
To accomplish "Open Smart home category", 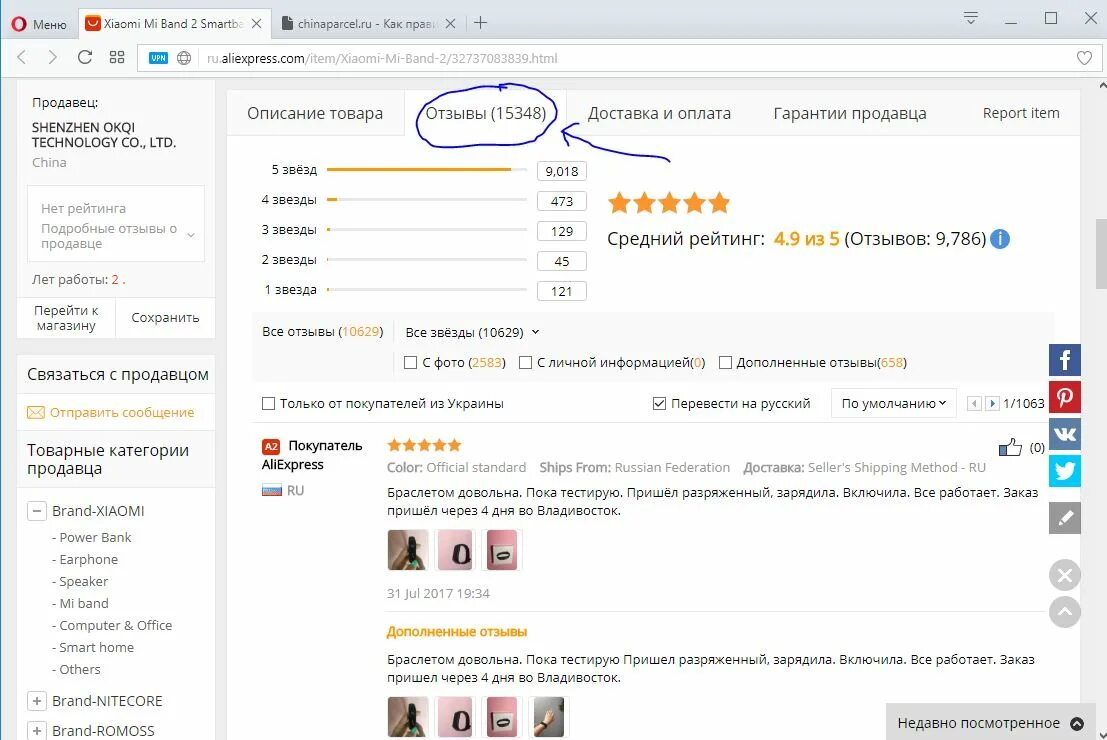I will pos(96,648).
